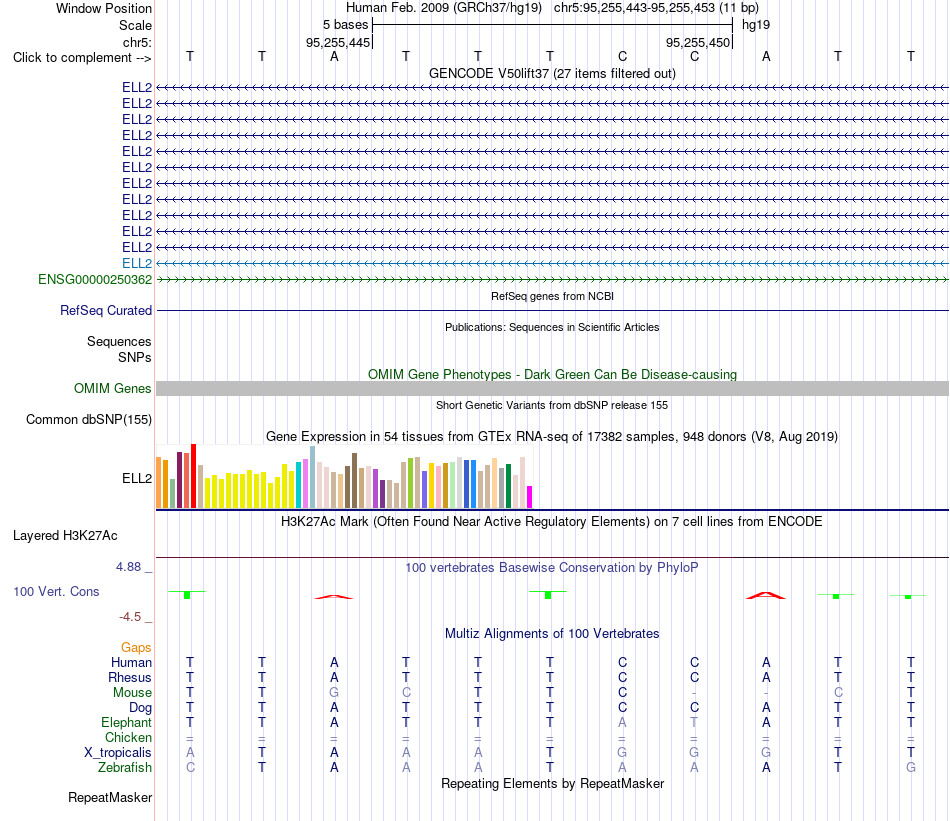The width and height of the screenshot is (950, 821).
Task: Open 'RefSeq genes from NCBI' track title
Action: coord(552,296)
